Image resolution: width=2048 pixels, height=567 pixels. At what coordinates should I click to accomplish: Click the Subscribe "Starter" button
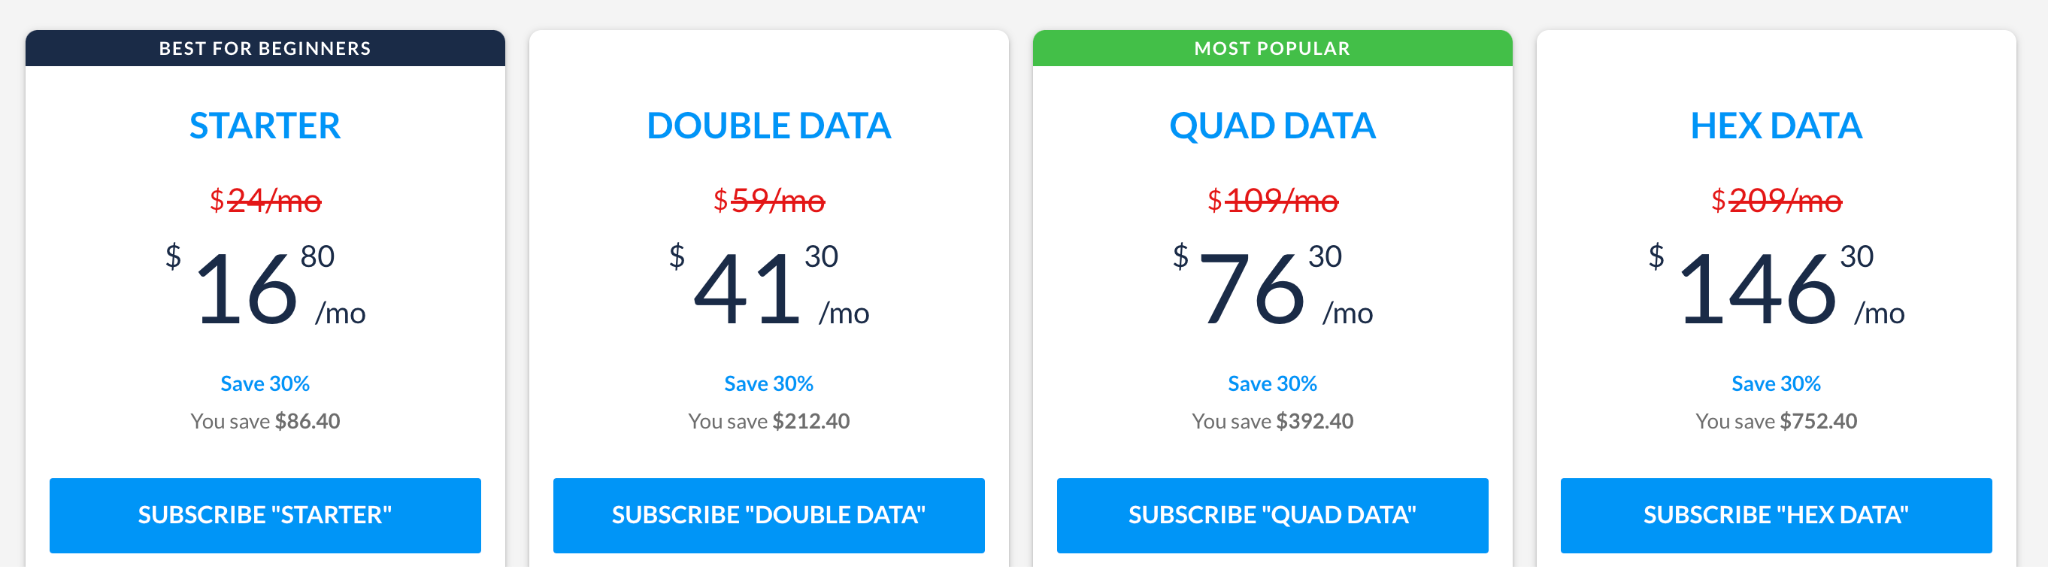265,515
